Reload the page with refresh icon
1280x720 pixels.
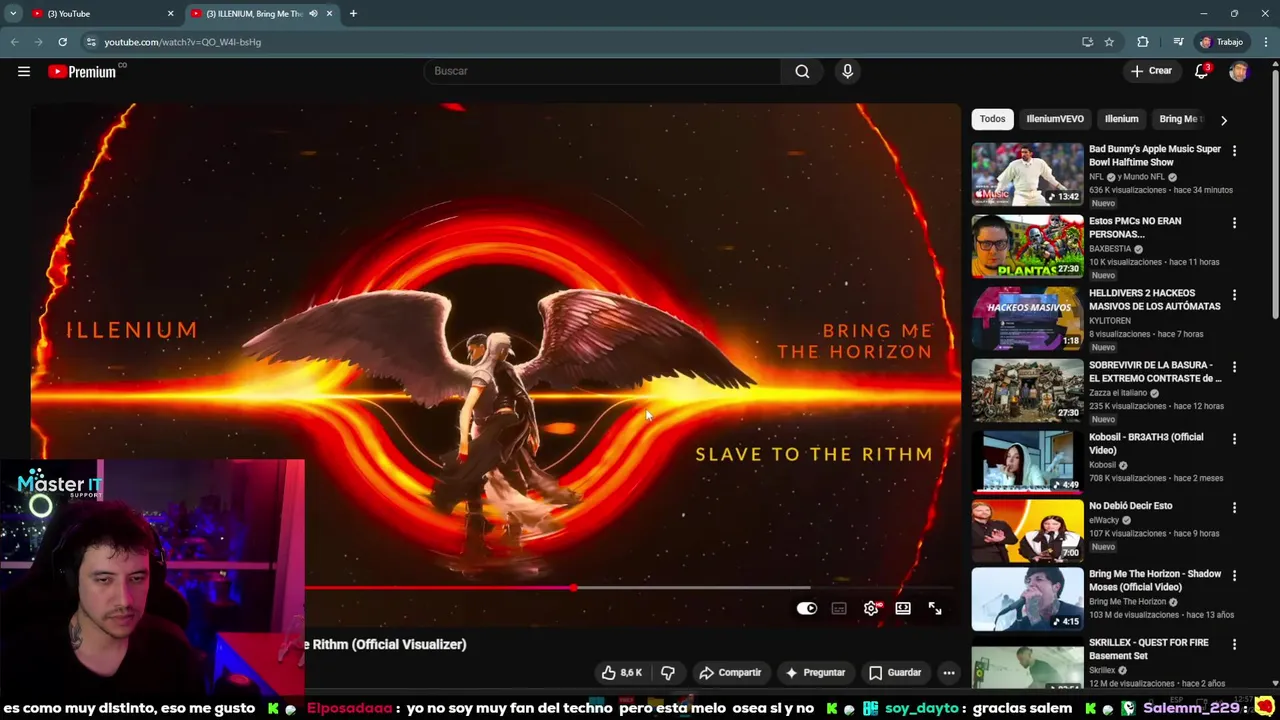[62, 42]
